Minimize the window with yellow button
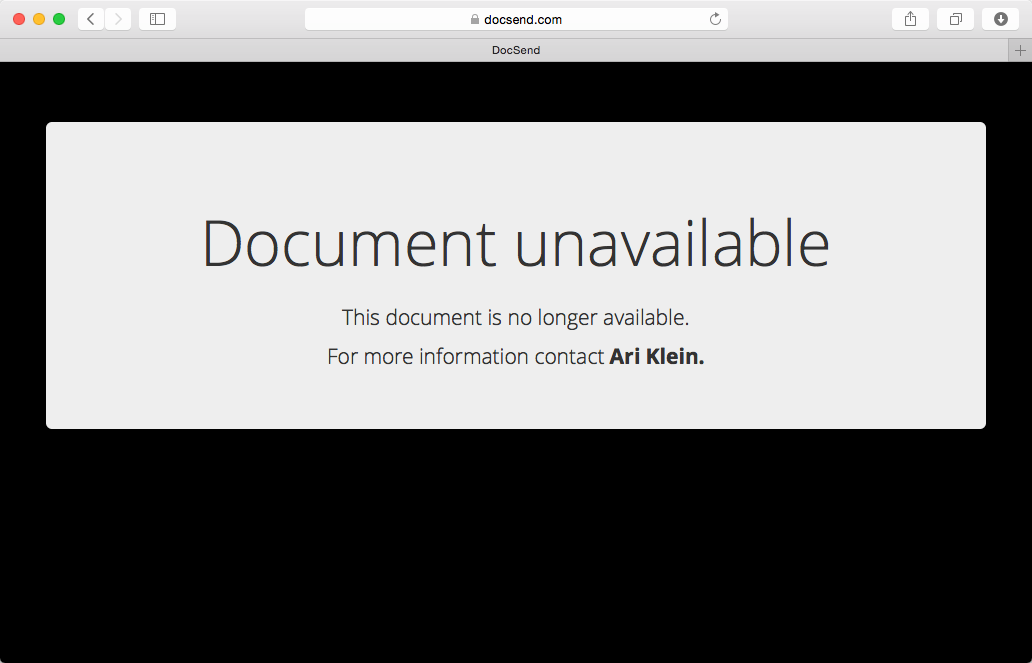This screenshot has width=1032, height=663. coord(39,19)
